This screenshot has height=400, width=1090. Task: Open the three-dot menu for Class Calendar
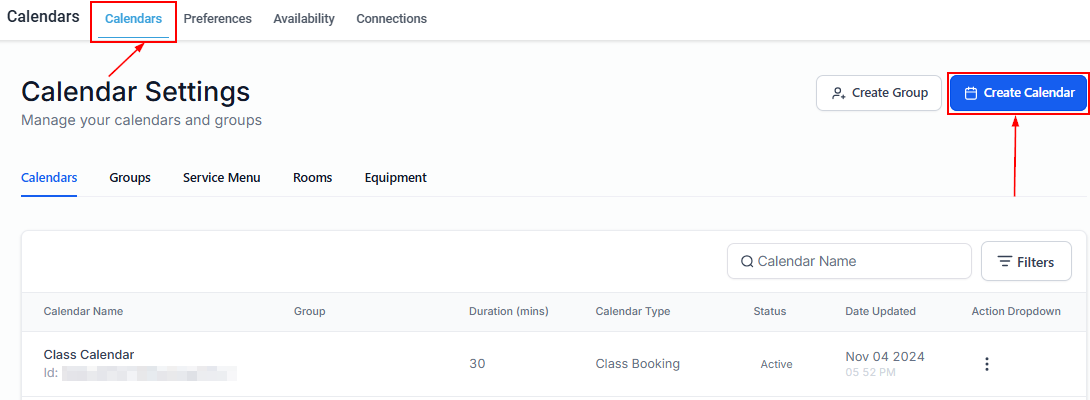click(986, 364)
